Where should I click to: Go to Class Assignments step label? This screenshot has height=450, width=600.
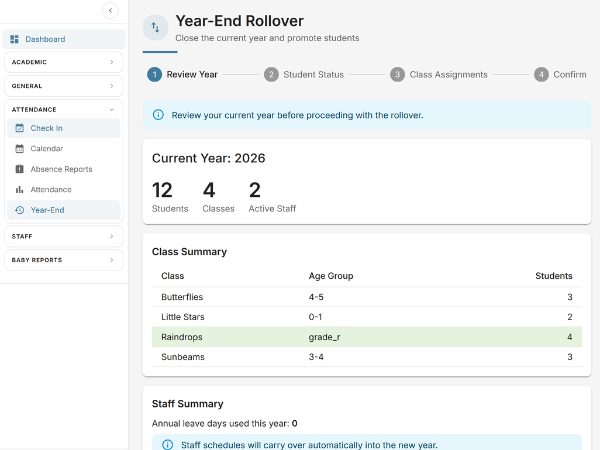(448, 74)
